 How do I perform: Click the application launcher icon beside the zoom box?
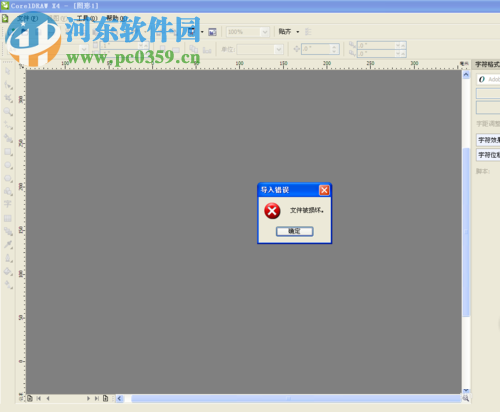[212, 32]
